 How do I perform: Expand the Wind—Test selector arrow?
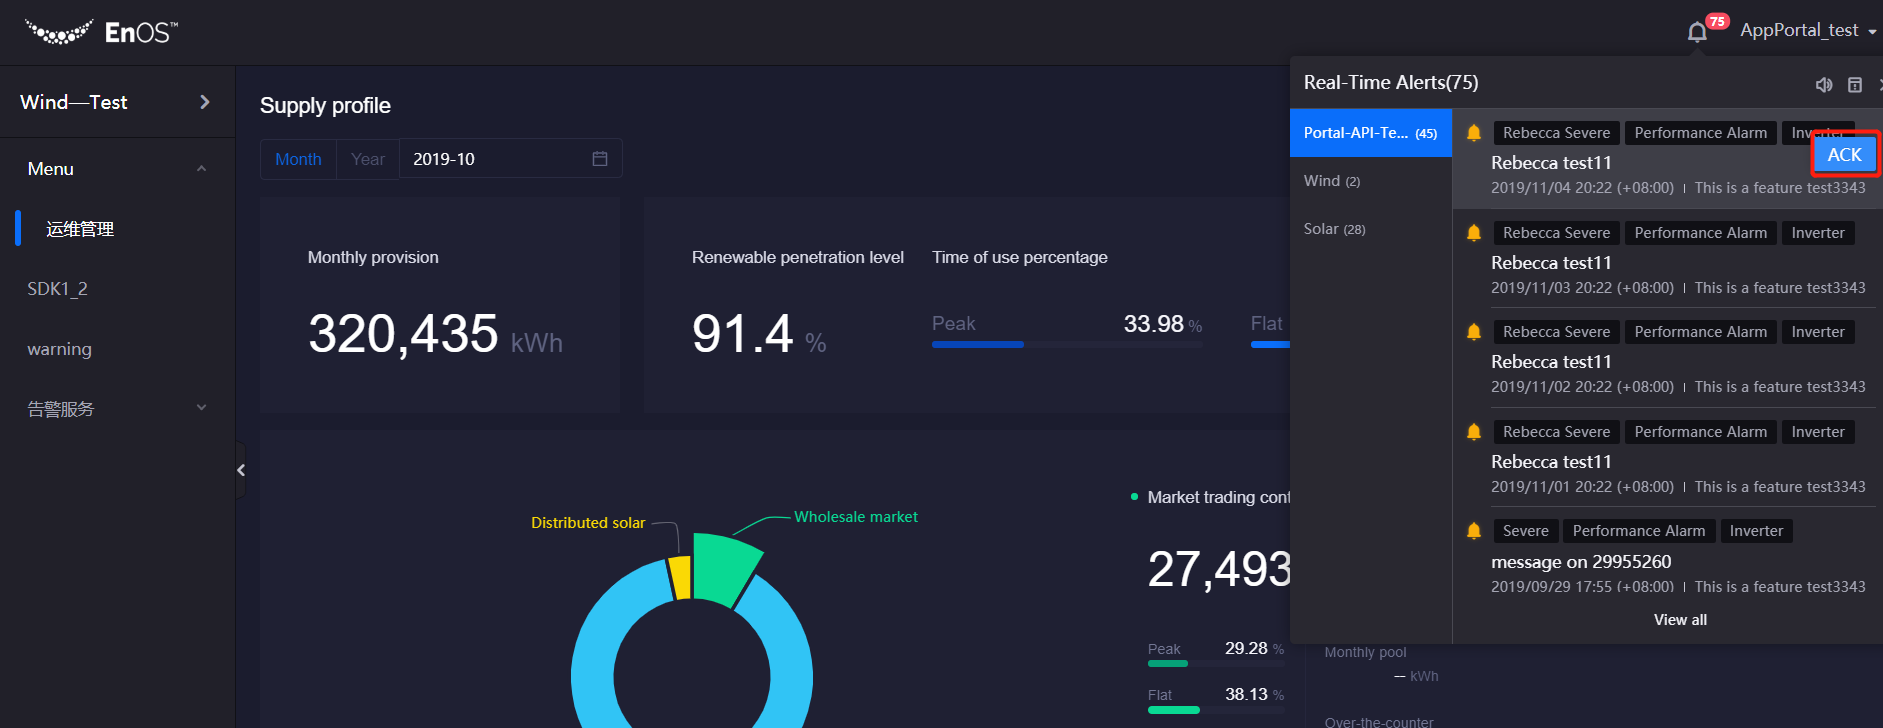pos(205,102)
